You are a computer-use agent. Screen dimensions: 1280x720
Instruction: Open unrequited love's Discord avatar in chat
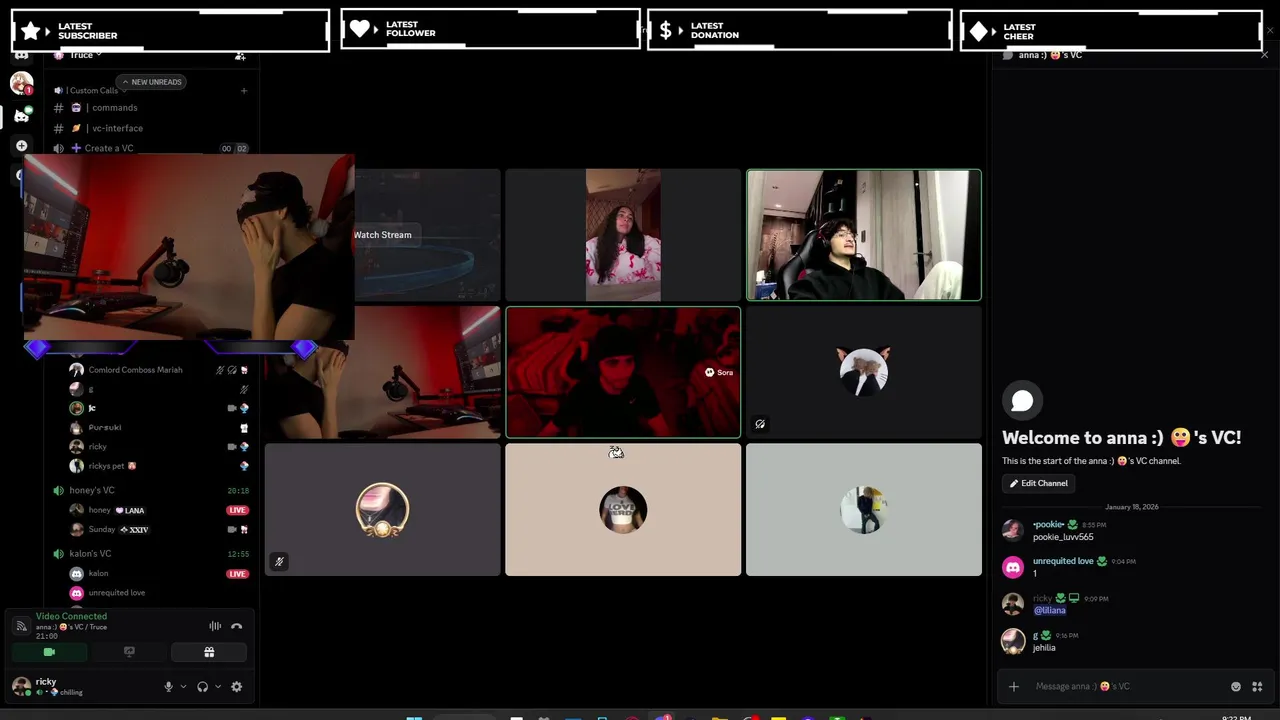1013,567
